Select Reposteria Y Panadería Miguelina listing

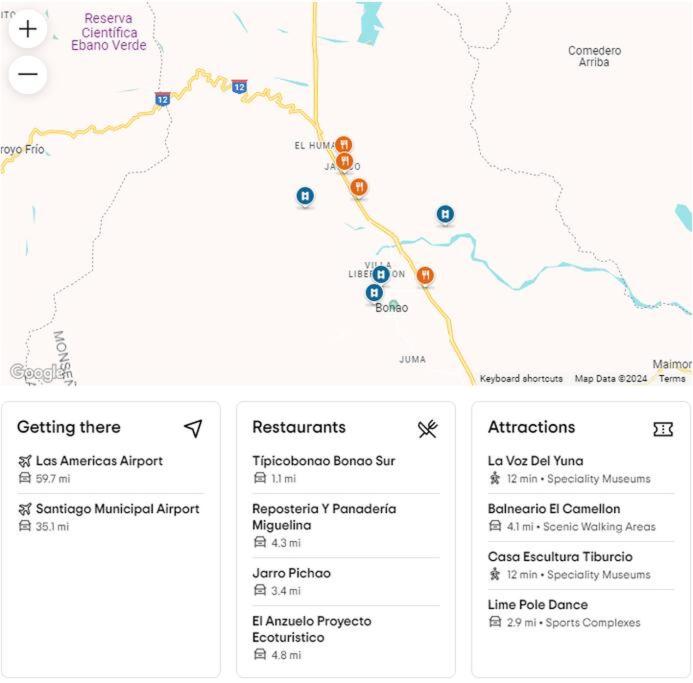(324, 517)
